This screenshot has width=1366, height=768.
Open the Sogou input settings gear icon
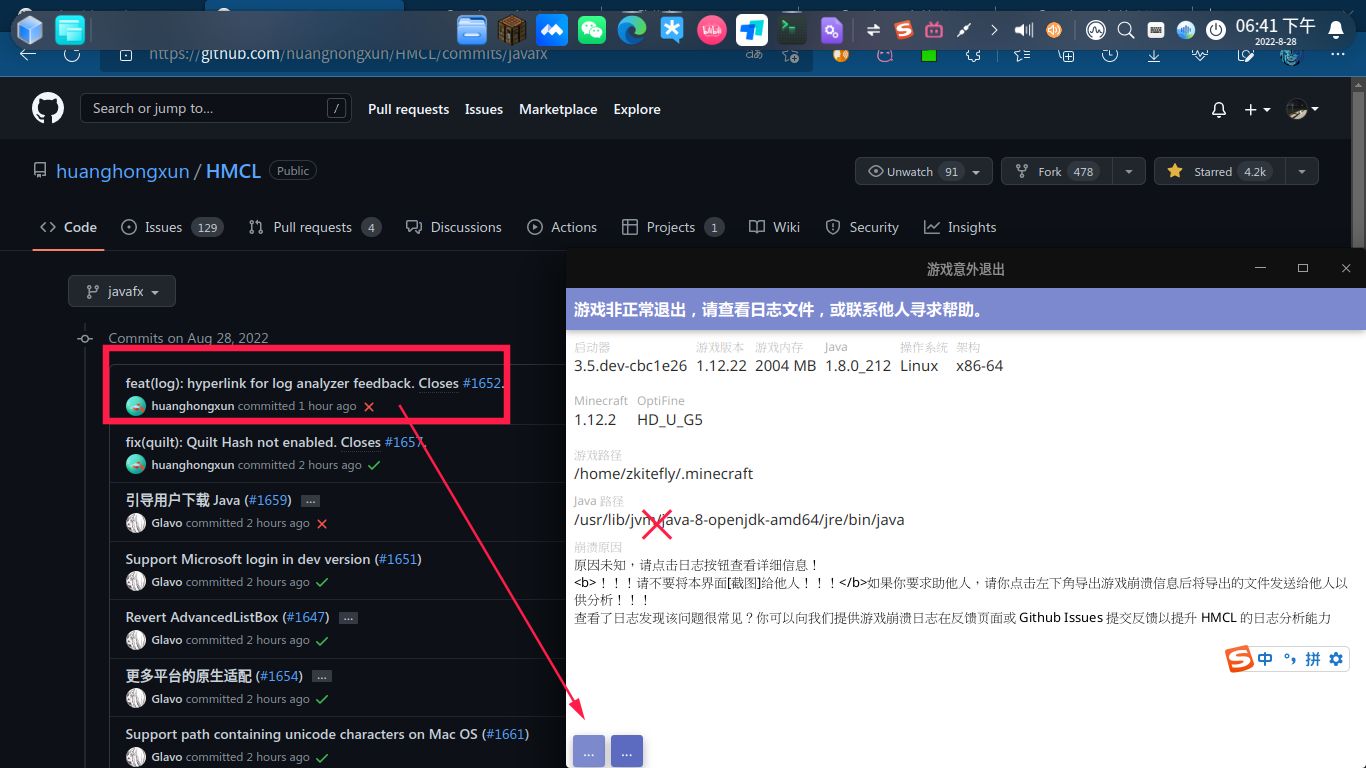(x=1336, y=659)
